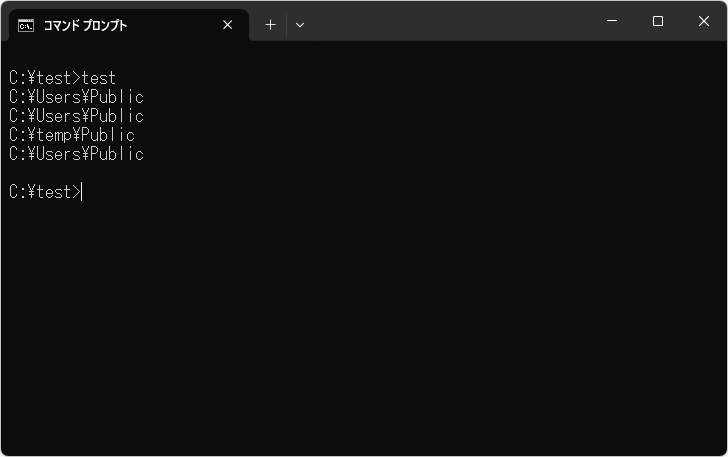This screenshot has height=457, width=728.
Task: Click the C:¥temp¥Public output line
Action: pyautogui.click(x=72, y=135)
